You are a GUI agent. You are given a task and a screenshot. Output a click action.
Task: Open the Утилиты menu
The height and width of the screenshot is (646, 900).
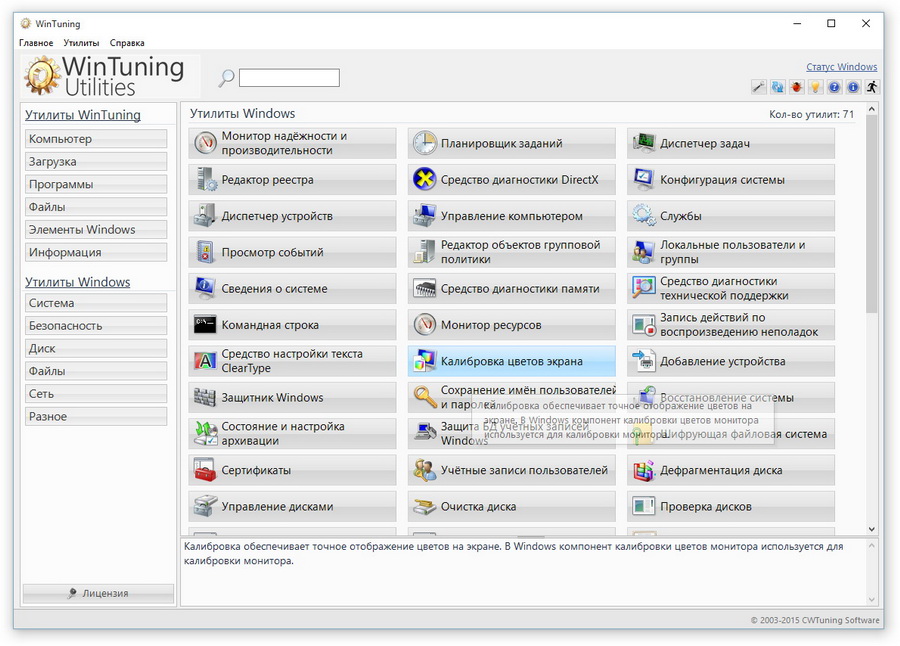click(81, 43)
